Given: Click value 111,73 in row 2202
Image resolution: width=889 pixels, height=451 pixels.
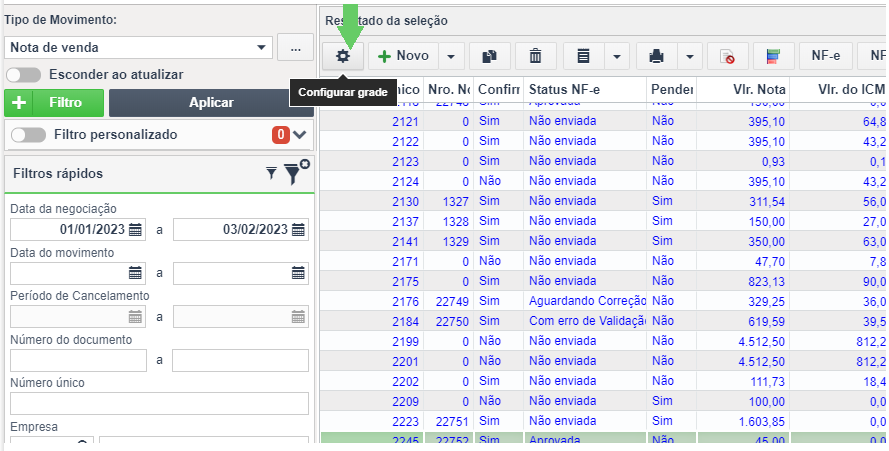Looking at the screenshot, I should click(767, 382).
